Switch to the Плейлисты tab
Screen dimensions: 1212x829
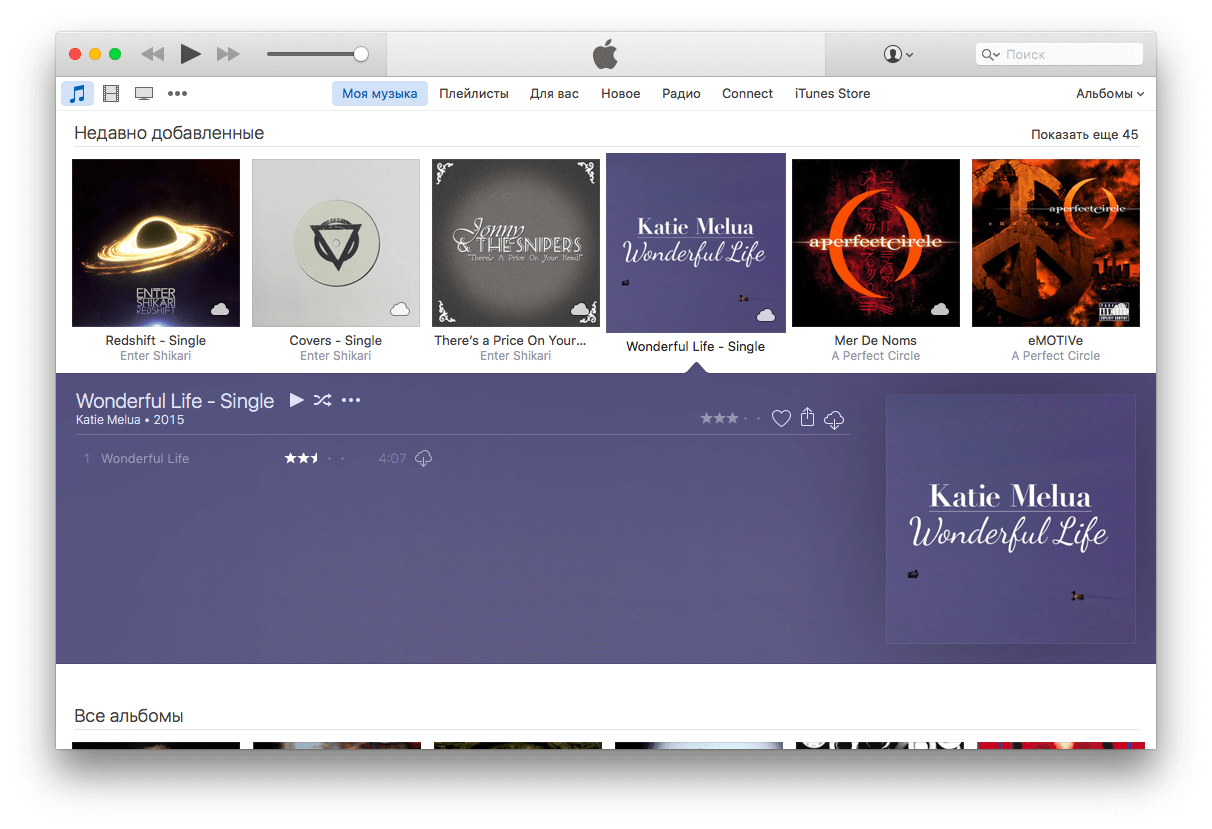point(474,93)
